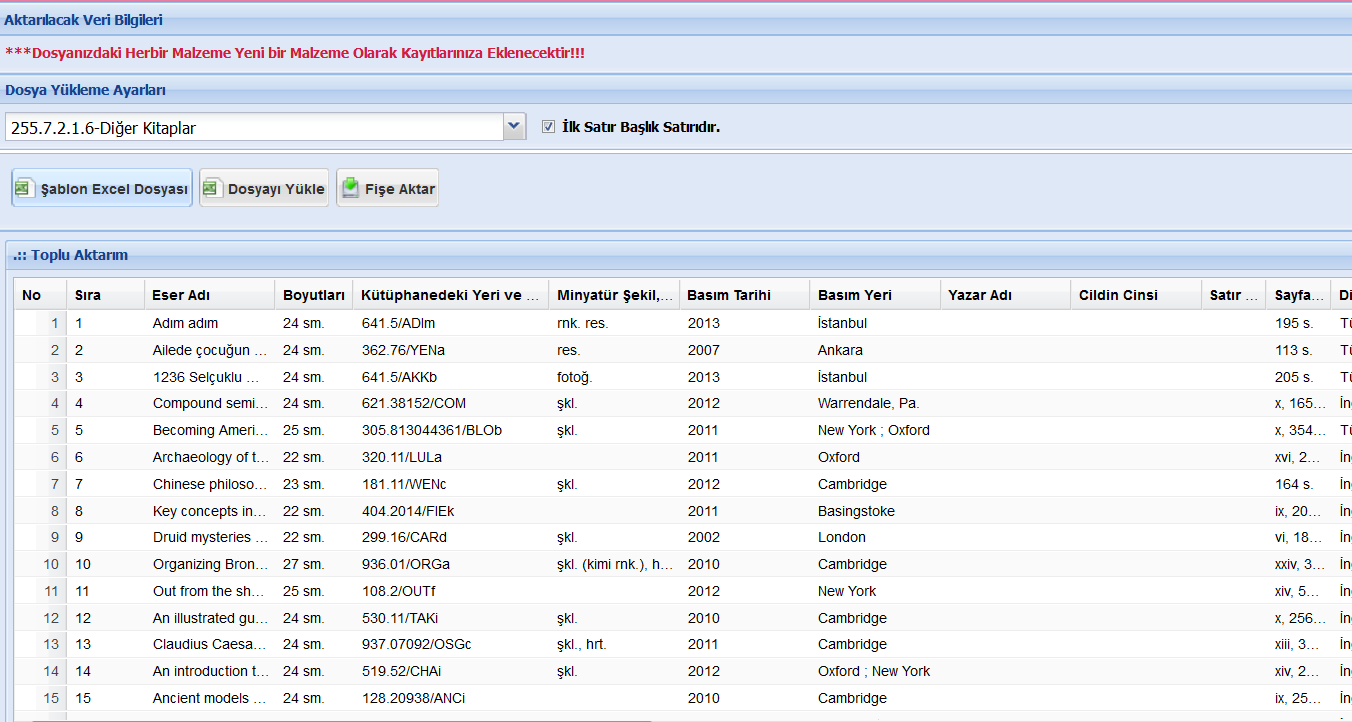Click call number 320.11/LULa

coord(401,457)
